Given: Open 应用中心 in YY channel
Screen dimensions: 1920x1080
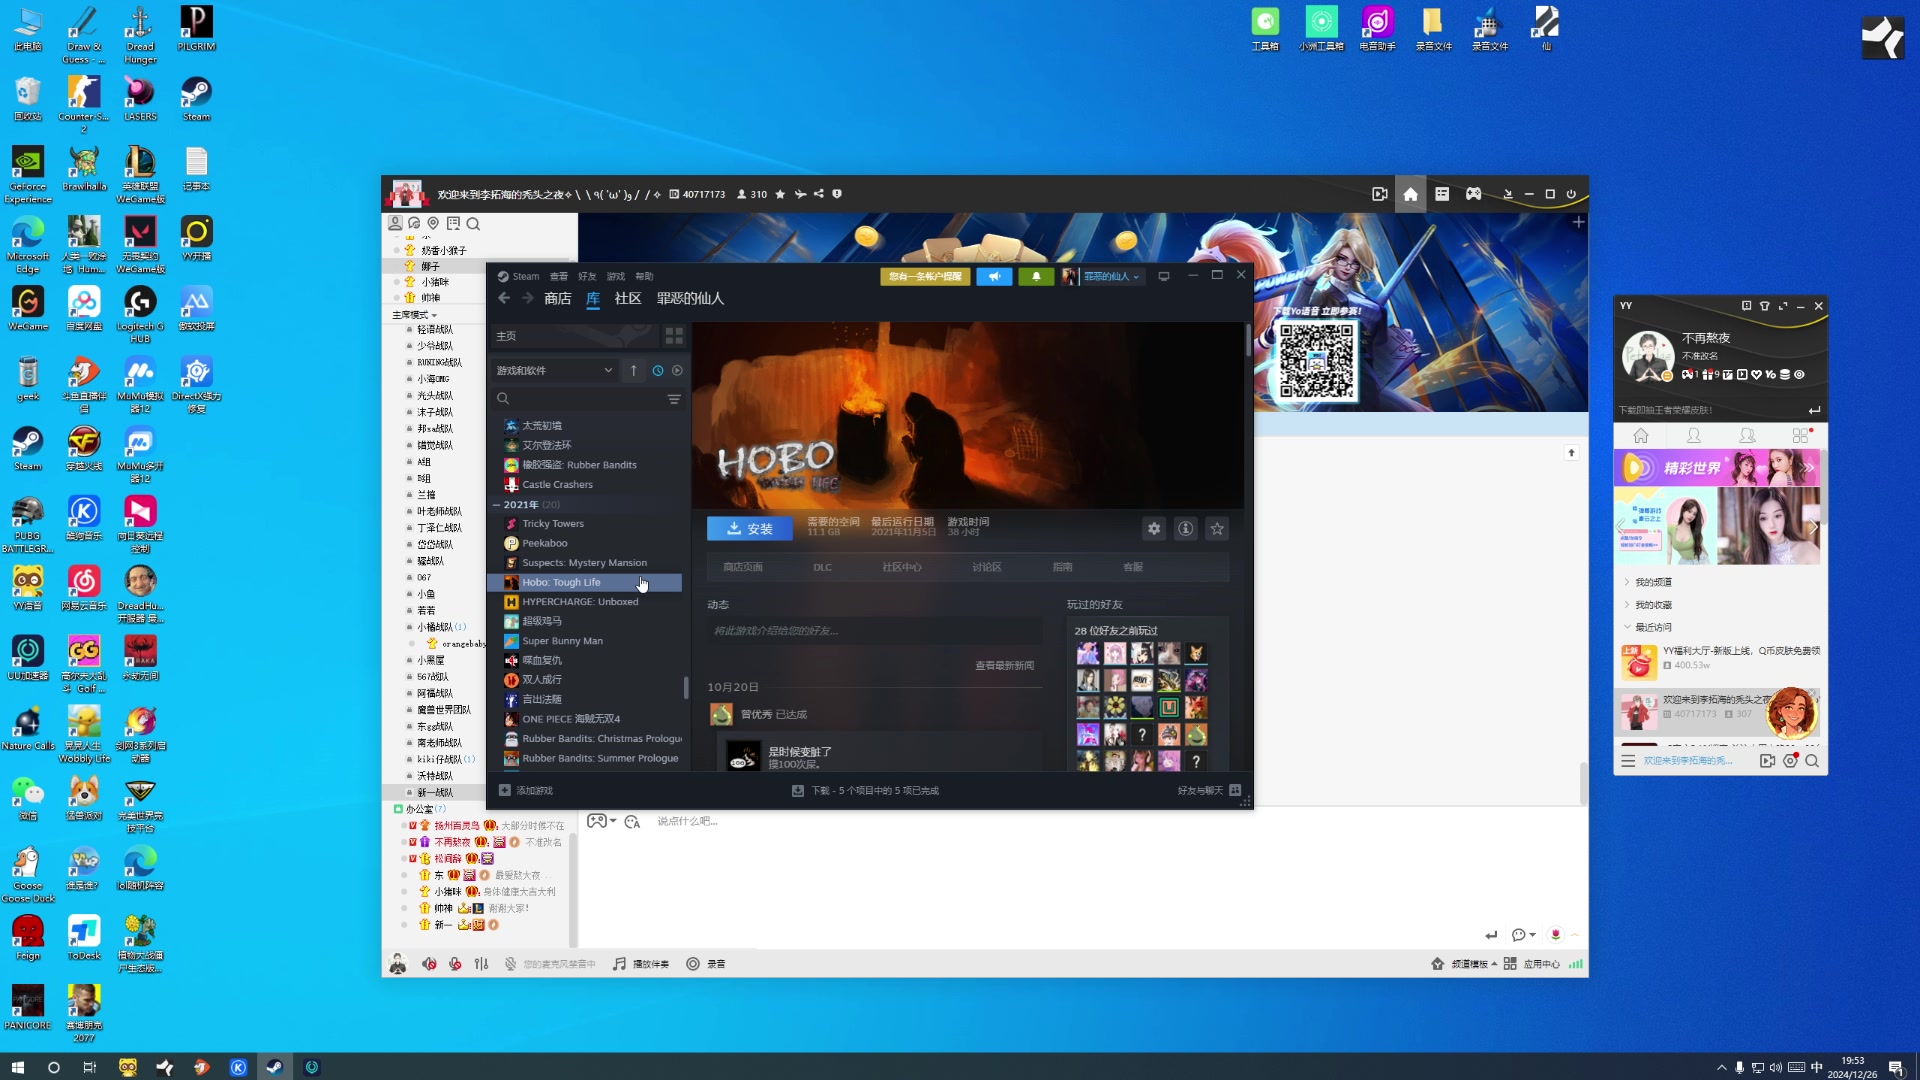Looking at the screenshot, I should point(1532,964).
